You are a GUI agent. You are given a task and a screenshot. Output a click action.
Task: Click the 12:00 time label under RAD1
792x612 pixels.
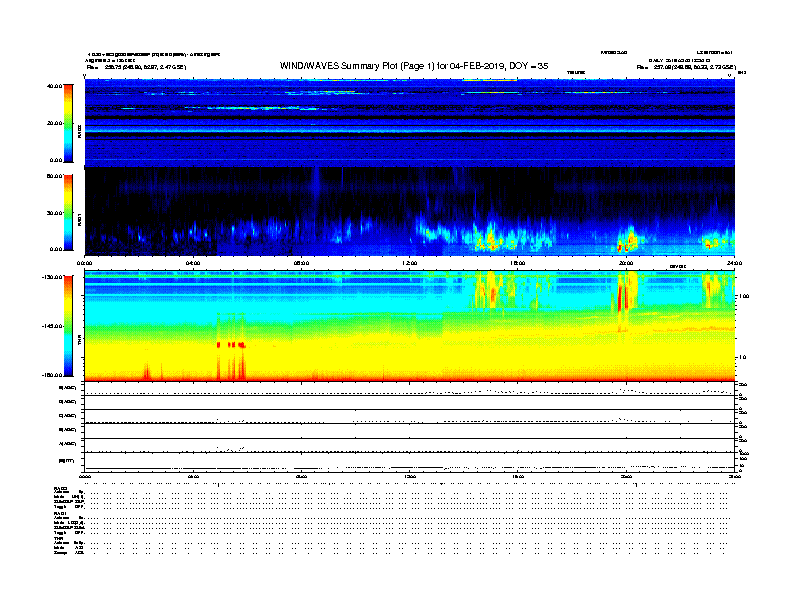409,263
